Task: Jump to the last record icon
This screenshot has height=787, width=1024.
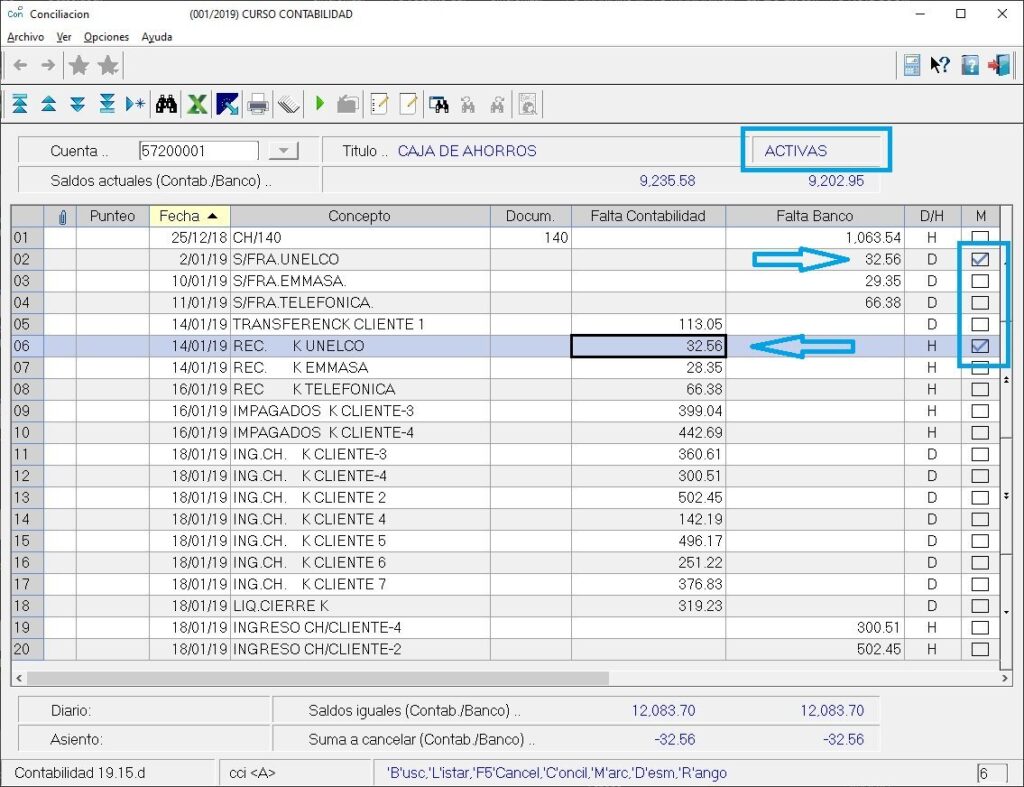Action: point(107,104)
